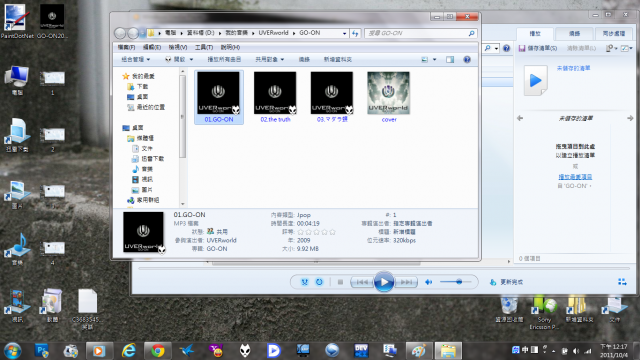The height and width of the screenshot is (360, 640).
Task: Expand the arrow next to 開啟
Action: point(191,60)
